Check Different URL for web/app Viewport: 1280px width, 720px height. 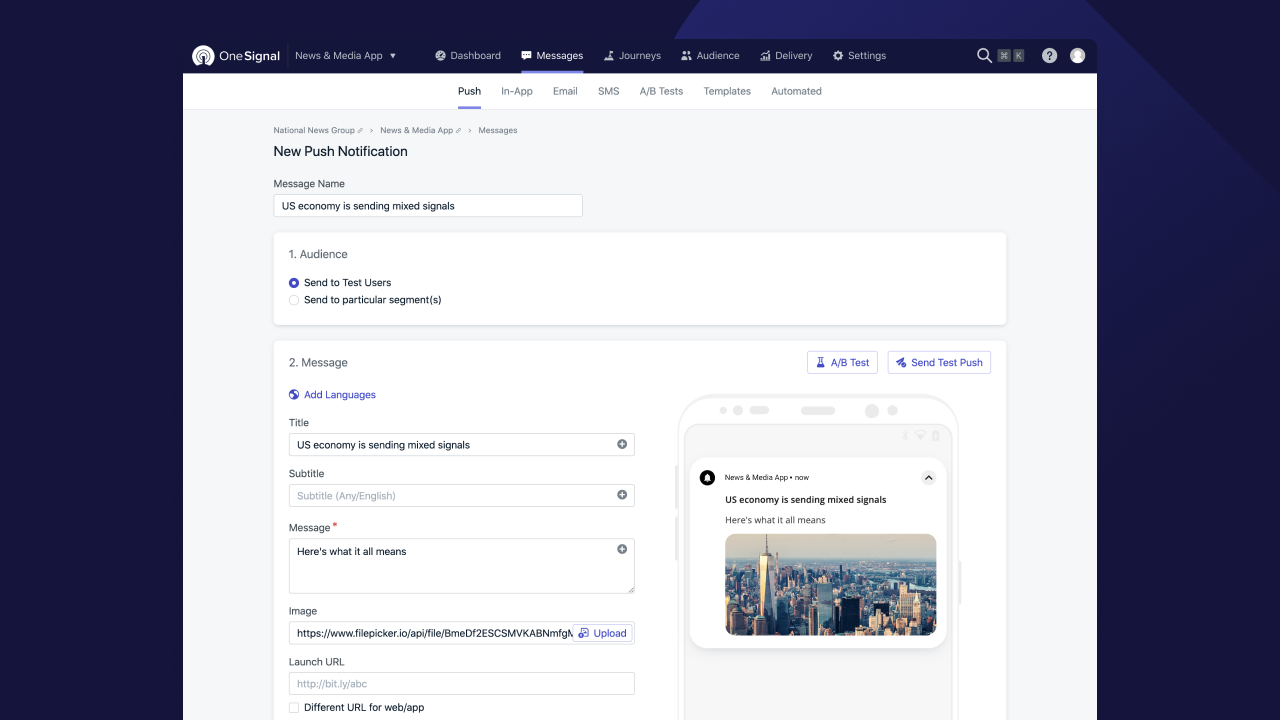coord(294,708)
